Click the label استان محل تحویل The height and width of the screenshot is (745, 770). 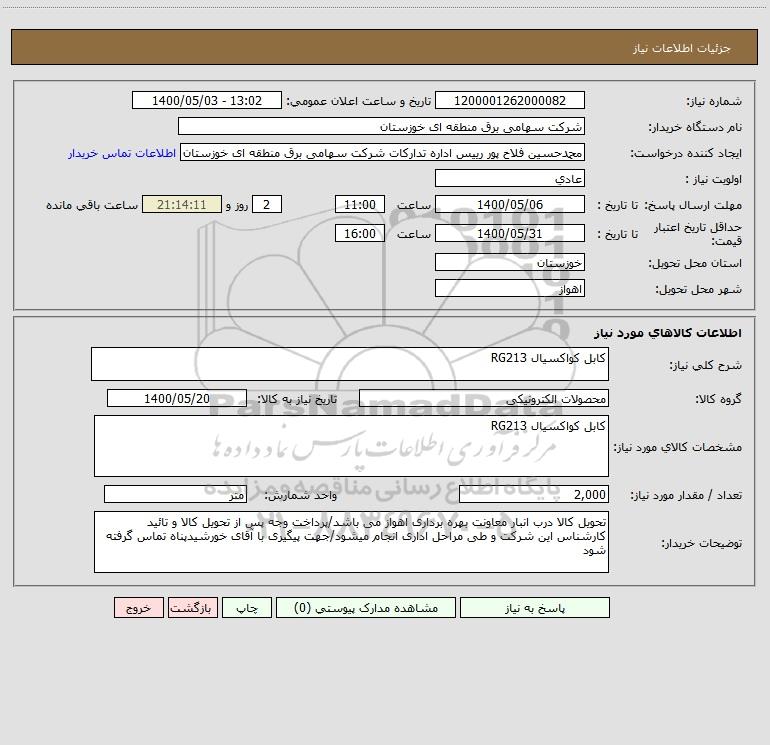pyautogui.click(x=695, y=263)
